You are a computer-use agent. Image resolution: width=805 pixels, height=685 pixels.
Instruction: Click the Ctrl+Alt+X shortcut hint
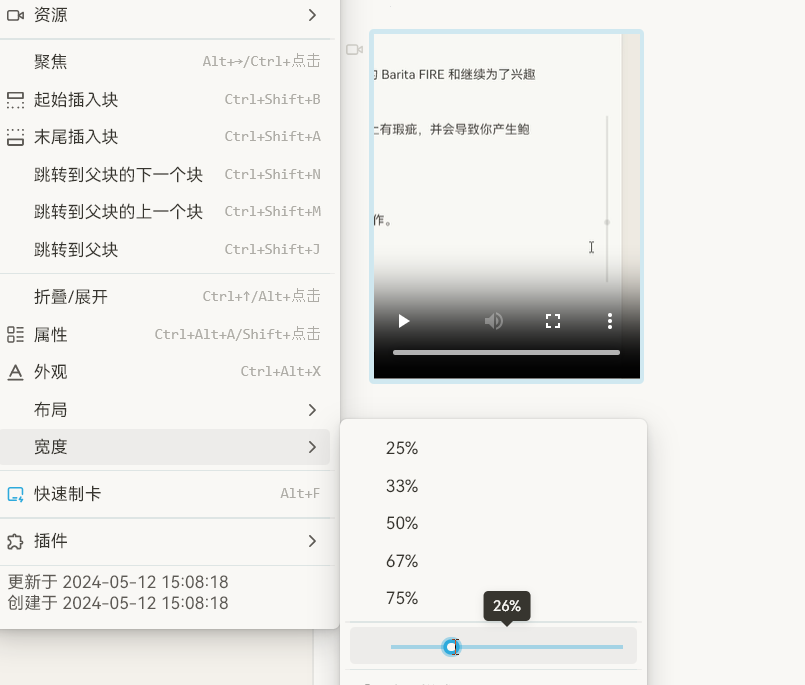(x=281, y=371)
